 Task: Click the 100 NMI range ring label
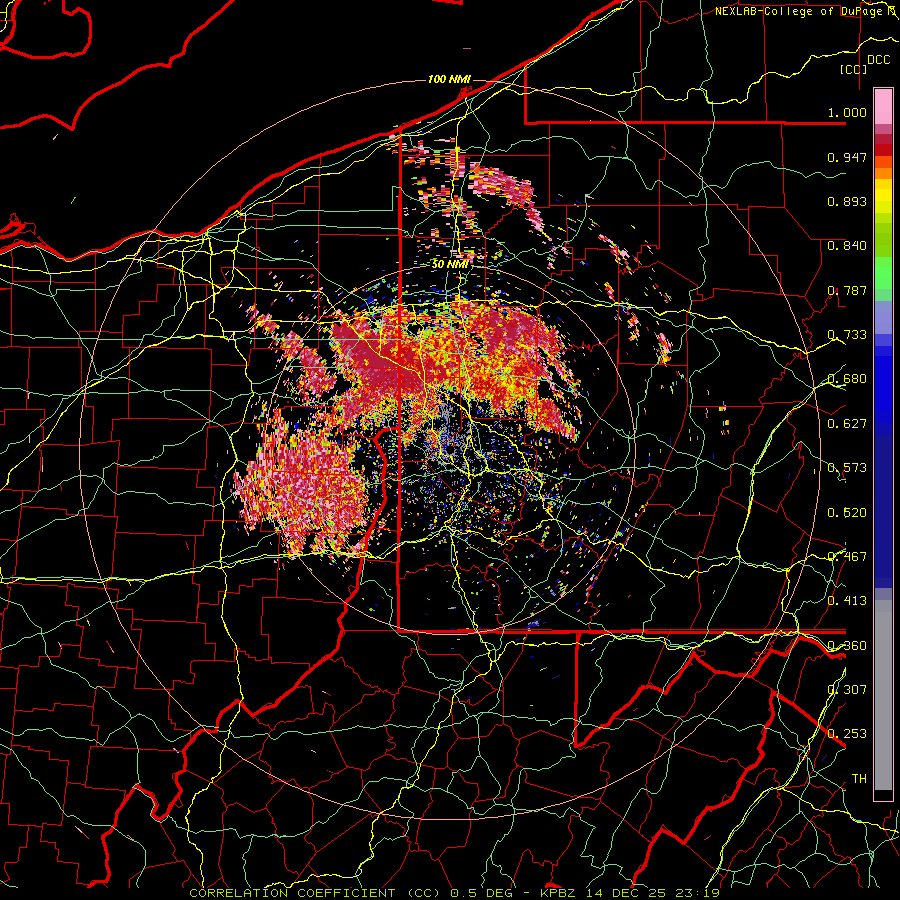click(x=449, y=79)
